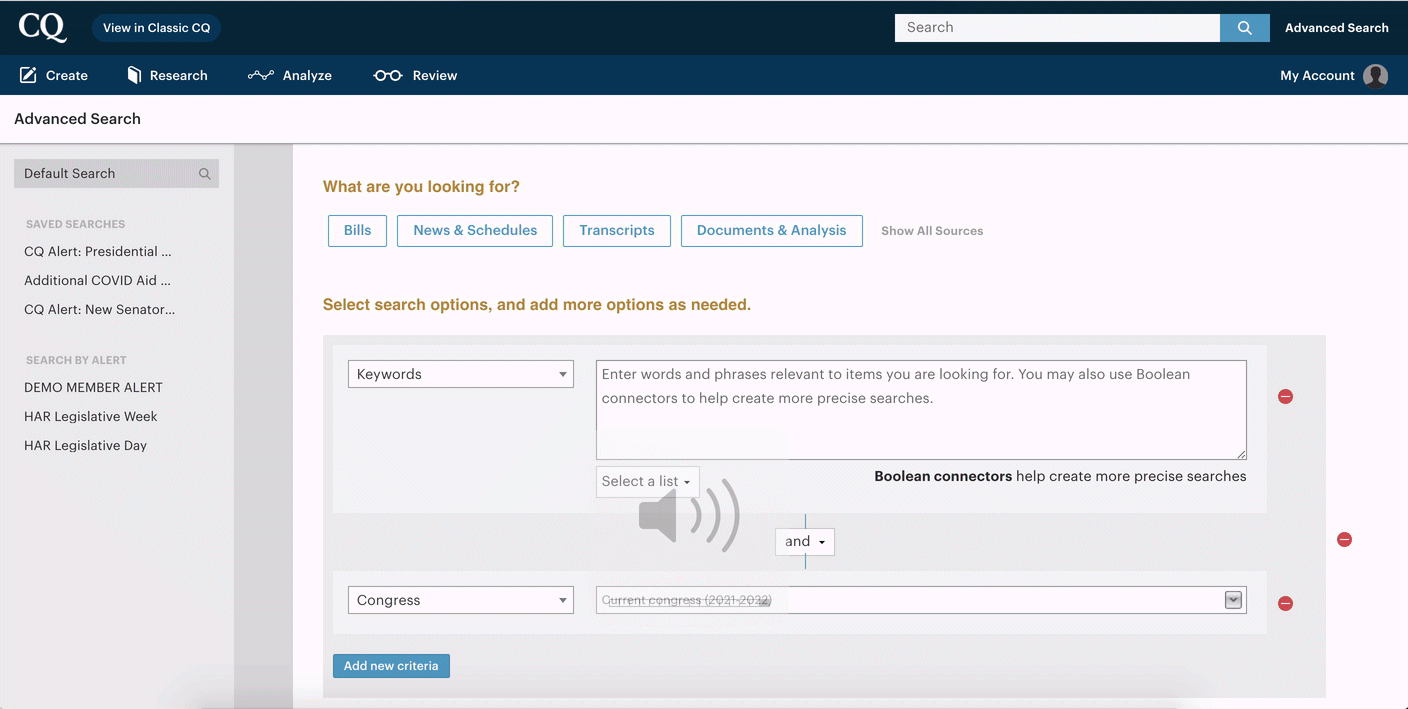Open Current congress value dropdown arrow
Image resolution: width=1408 pixels, height=709 pixels.
click(x=1234, y=600)
